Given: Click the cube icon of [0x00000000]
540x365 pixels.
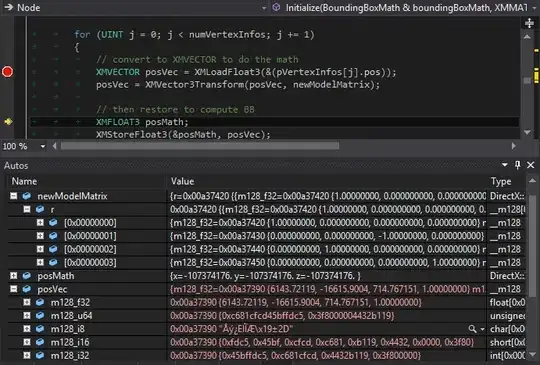Looking at the screenshot, I should point(53,222).
